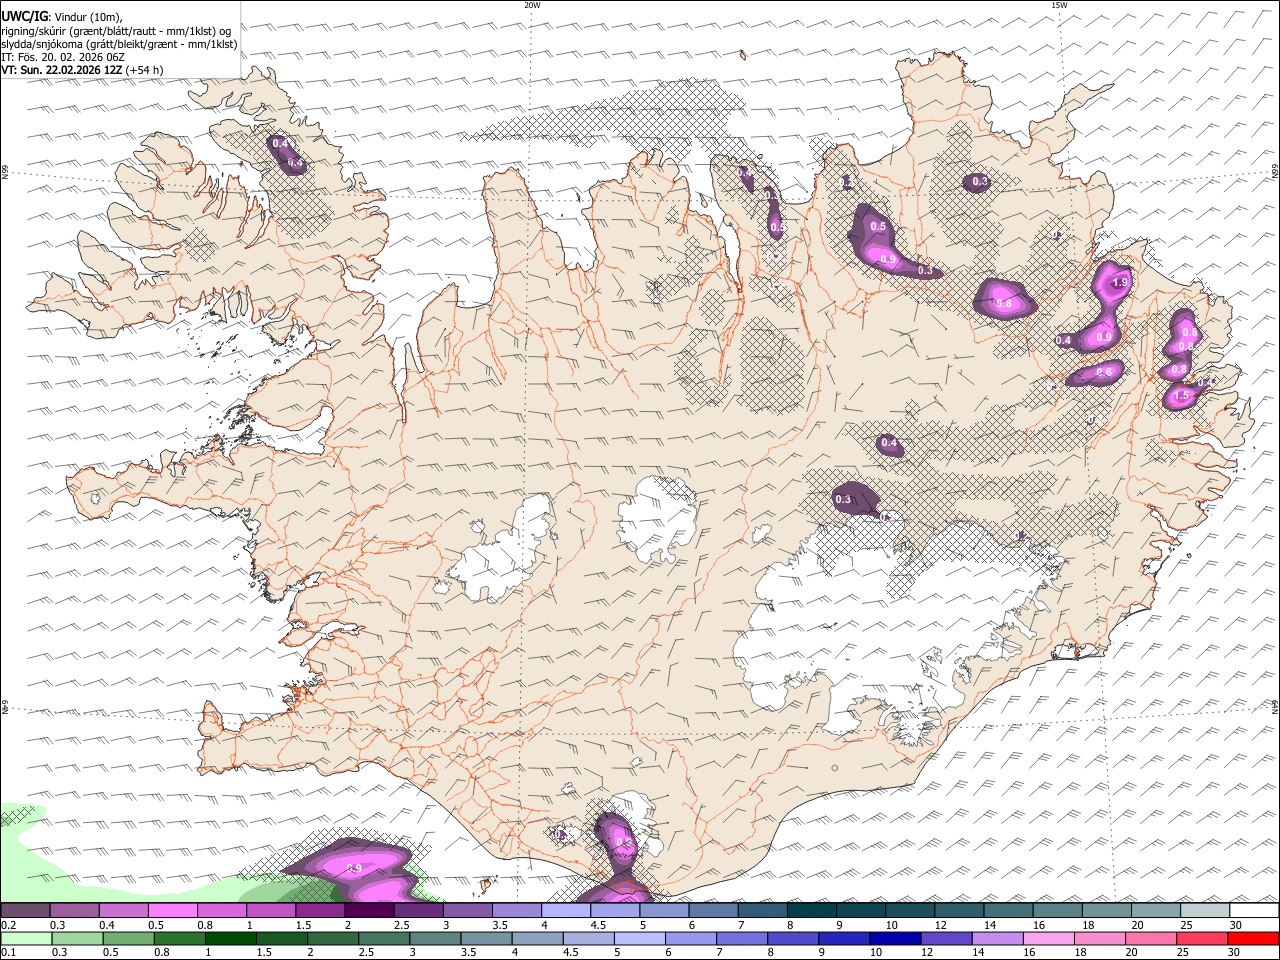Image resolution: width=1280 pixels, height=960 pixels.
Task: Choose the palest green 0.1 swatch in the lower legend
Action: 25,939
